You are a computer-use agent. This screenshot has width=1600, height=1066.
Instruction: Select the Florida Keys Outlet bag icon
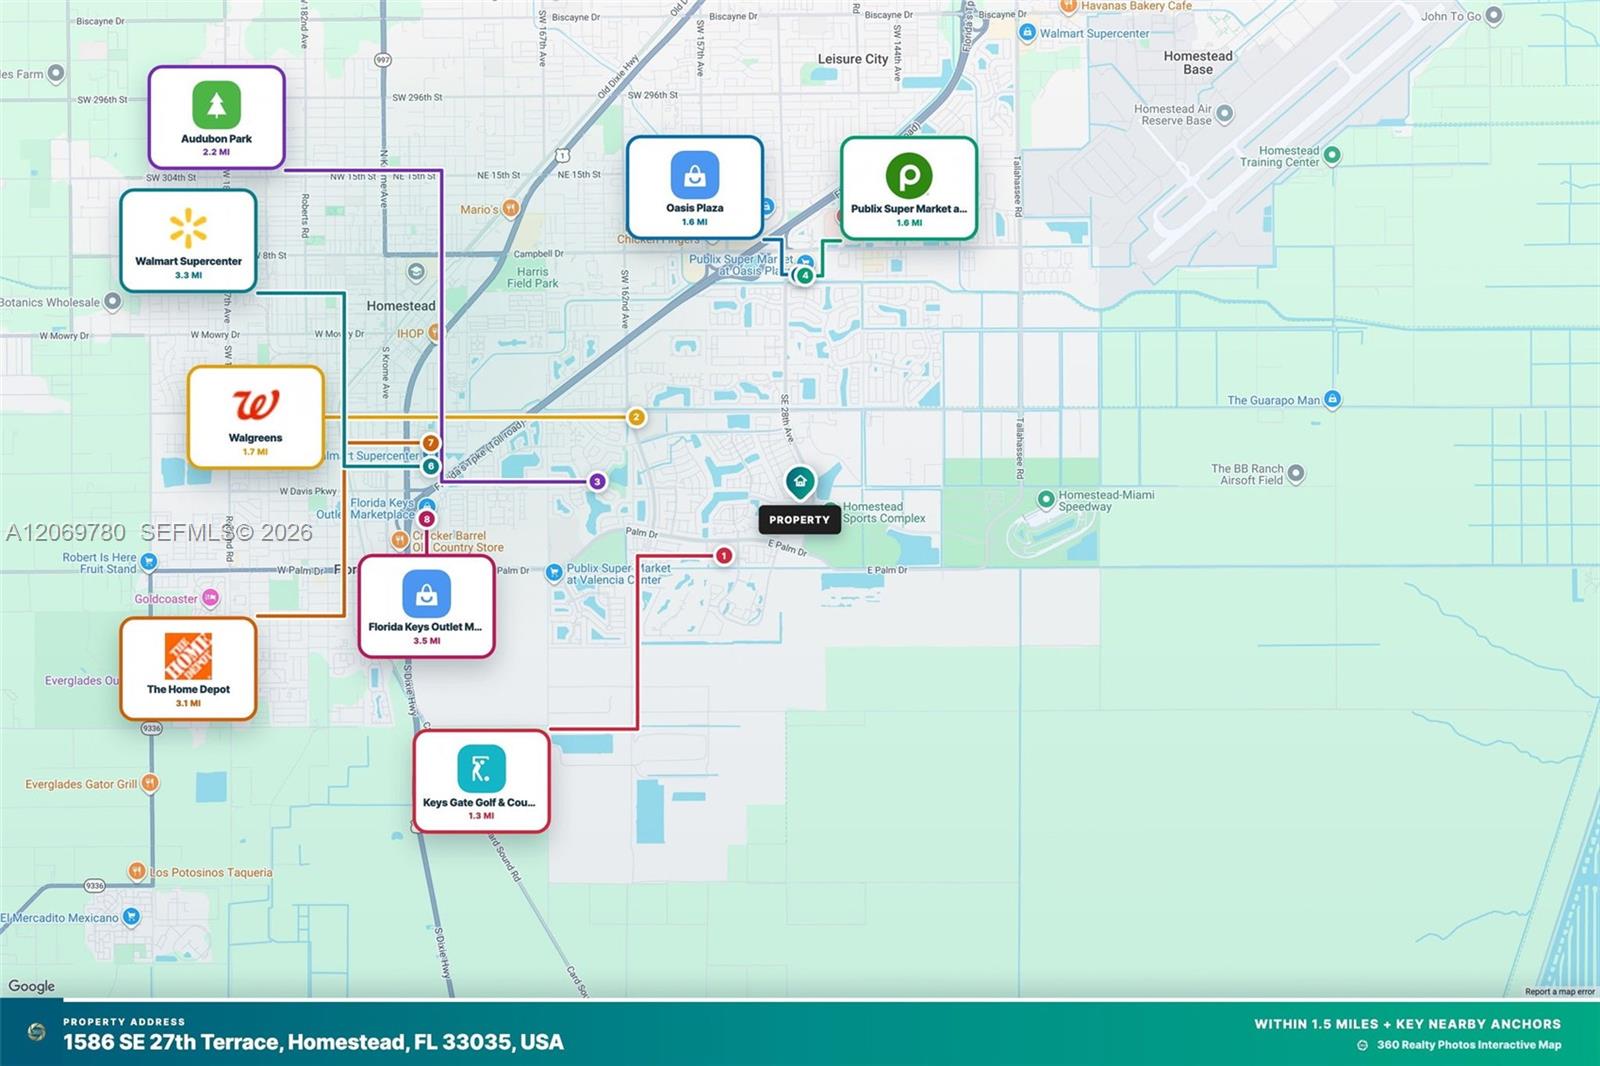click(426, 594)
